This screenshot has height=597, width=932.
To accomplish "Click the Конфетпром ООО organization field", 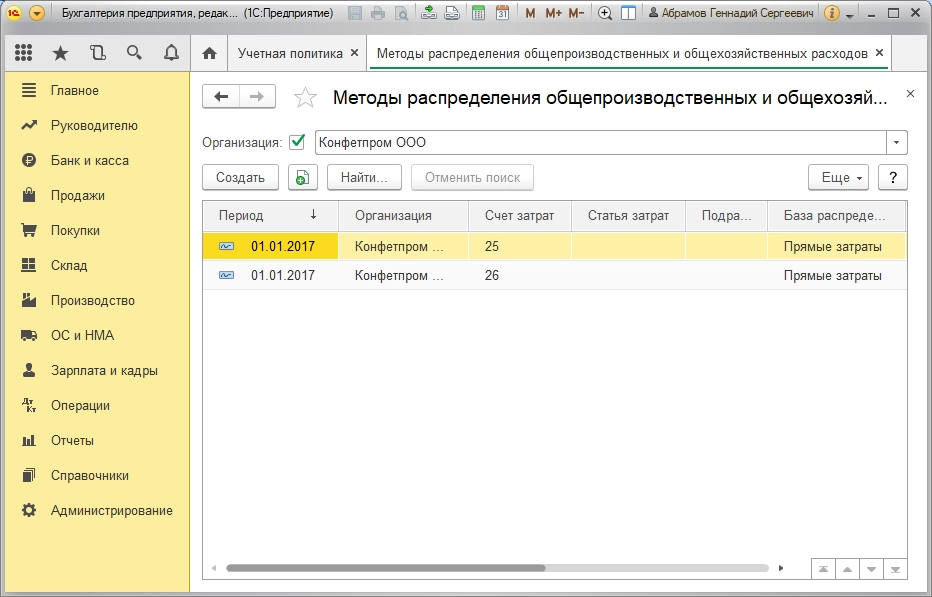I will pos(600,143).
